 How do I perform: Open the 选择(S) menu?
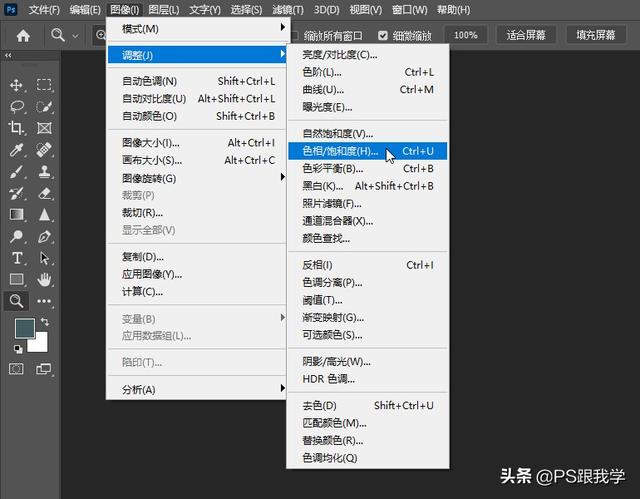246,9
